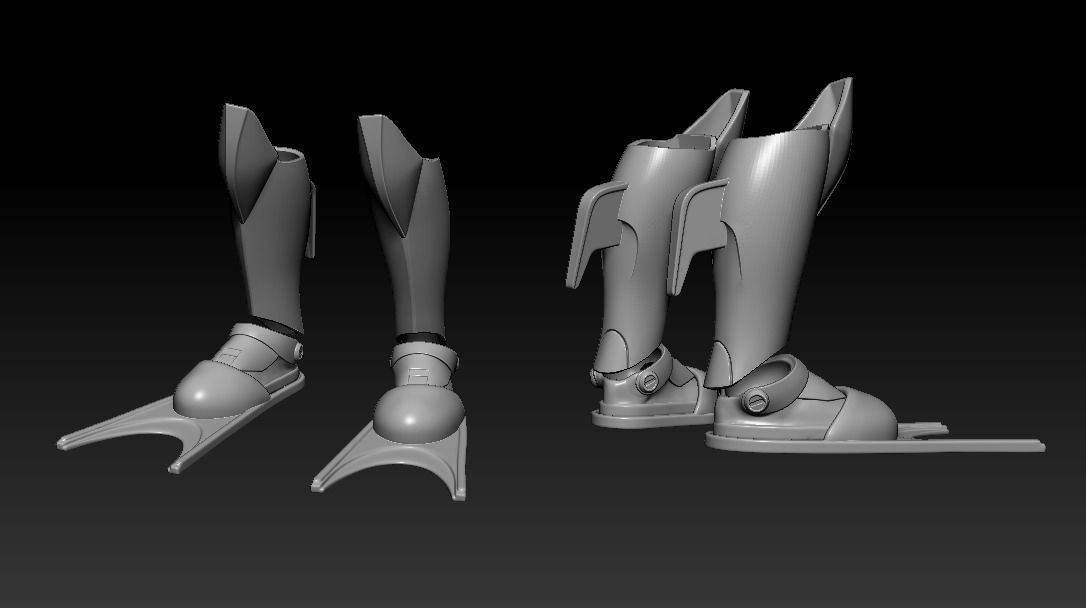Select the side wing plate on the rightmost leg's calf
This screenshot has height=608, width=1086.
click(696, 235)
